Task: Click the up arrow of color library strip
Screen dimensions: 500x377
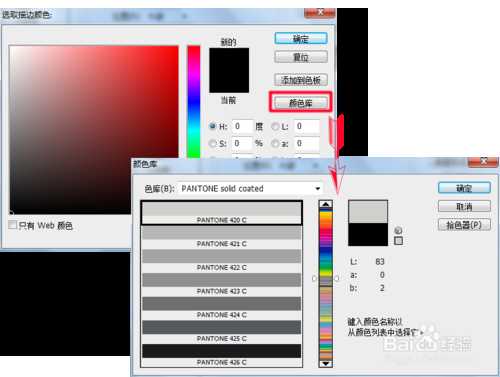Action: [x=326, y=204]
